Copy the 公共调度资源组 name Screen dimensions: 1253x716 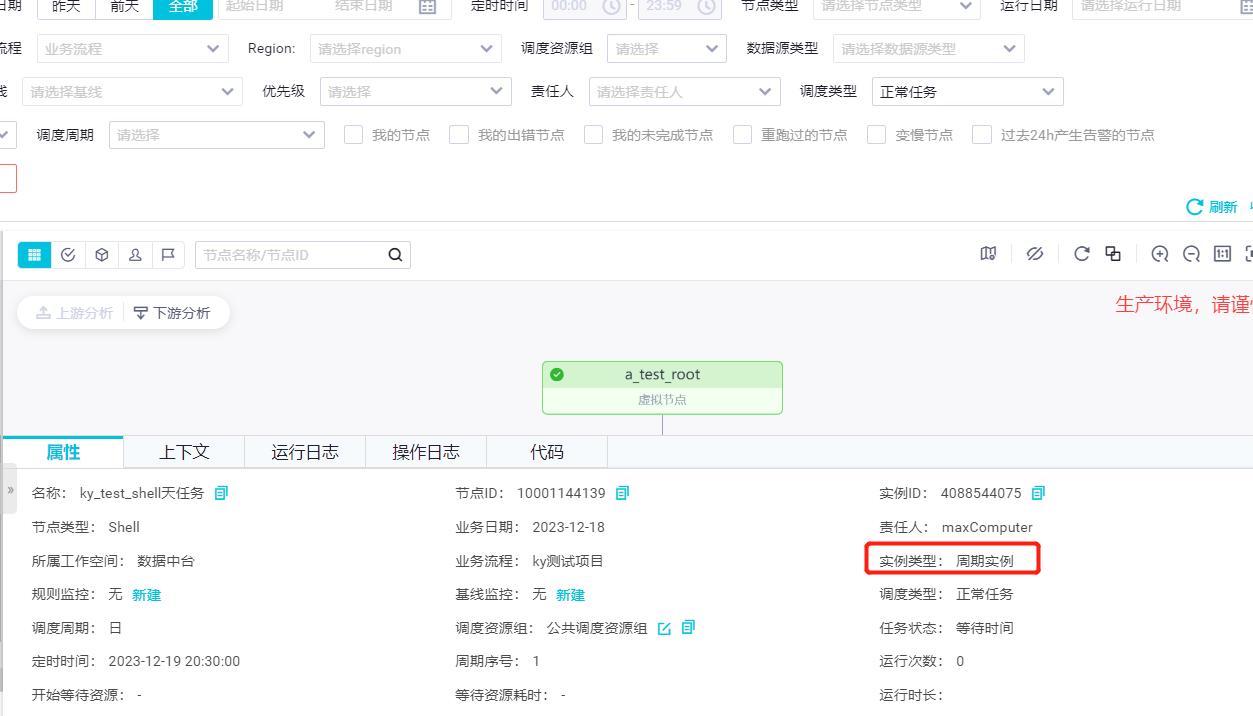(x=688, y=628)
